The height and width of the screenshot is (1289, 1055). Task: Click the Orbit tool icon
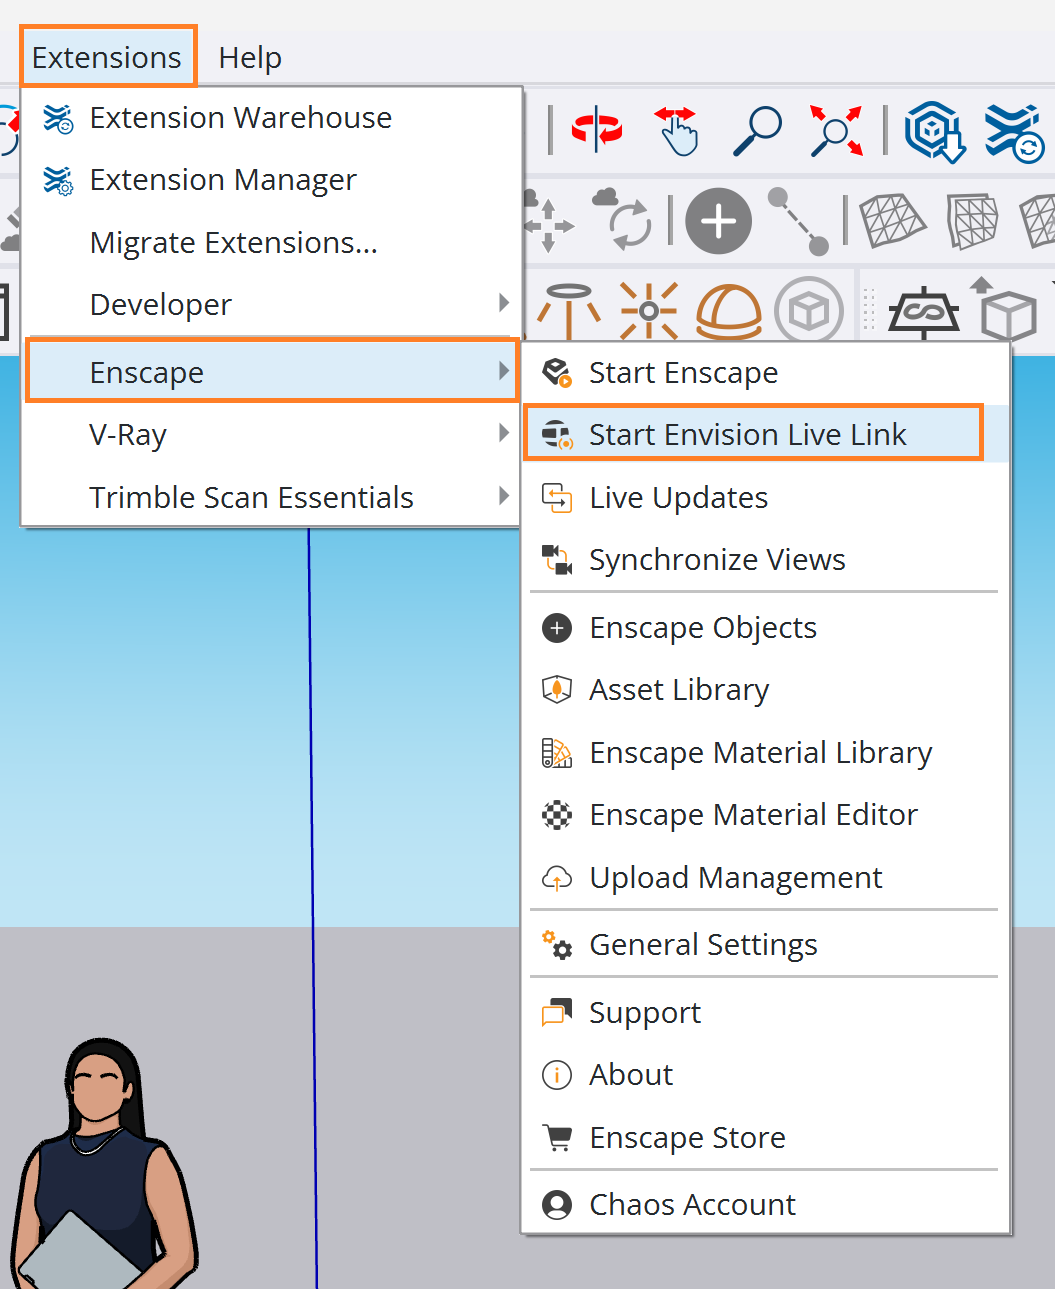click(x=597, y=130)
